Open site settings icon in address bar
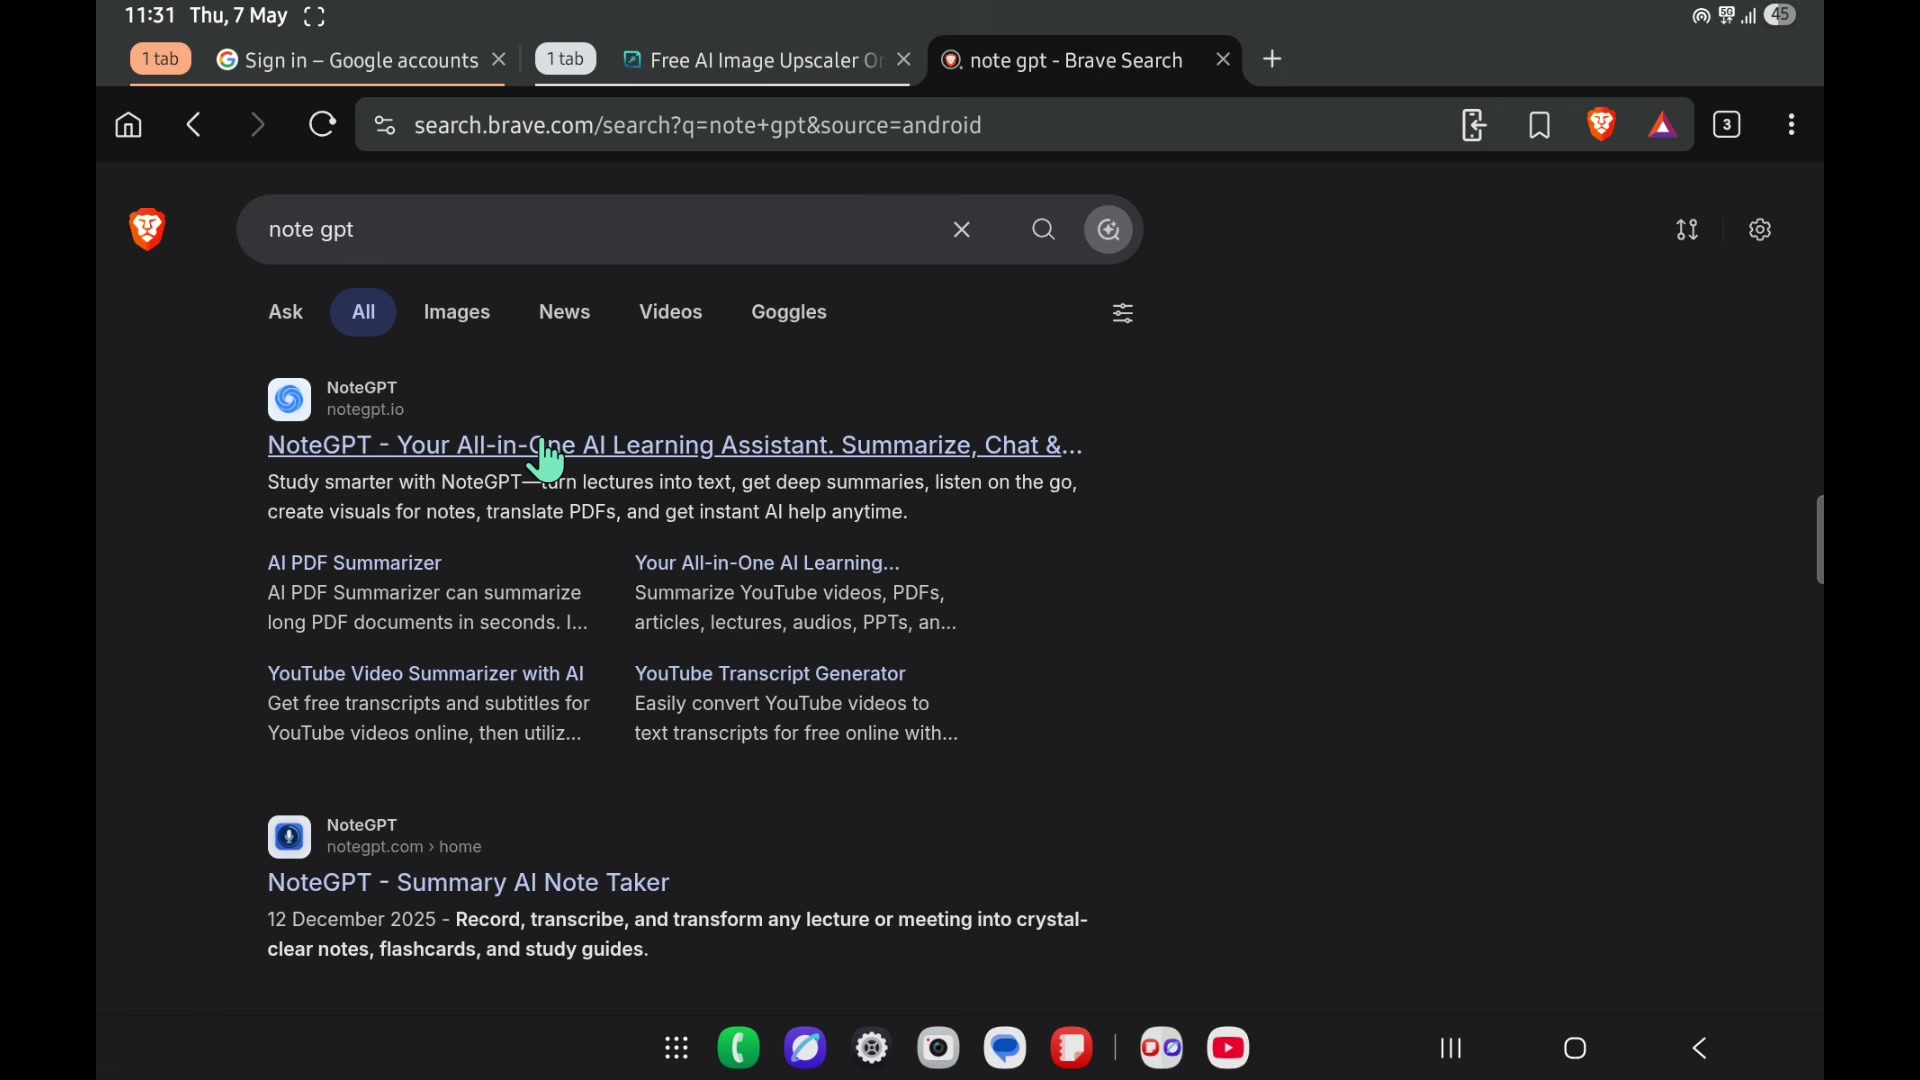The image size is (1920, 1080). pyautogui.click(x=384, y=126)
